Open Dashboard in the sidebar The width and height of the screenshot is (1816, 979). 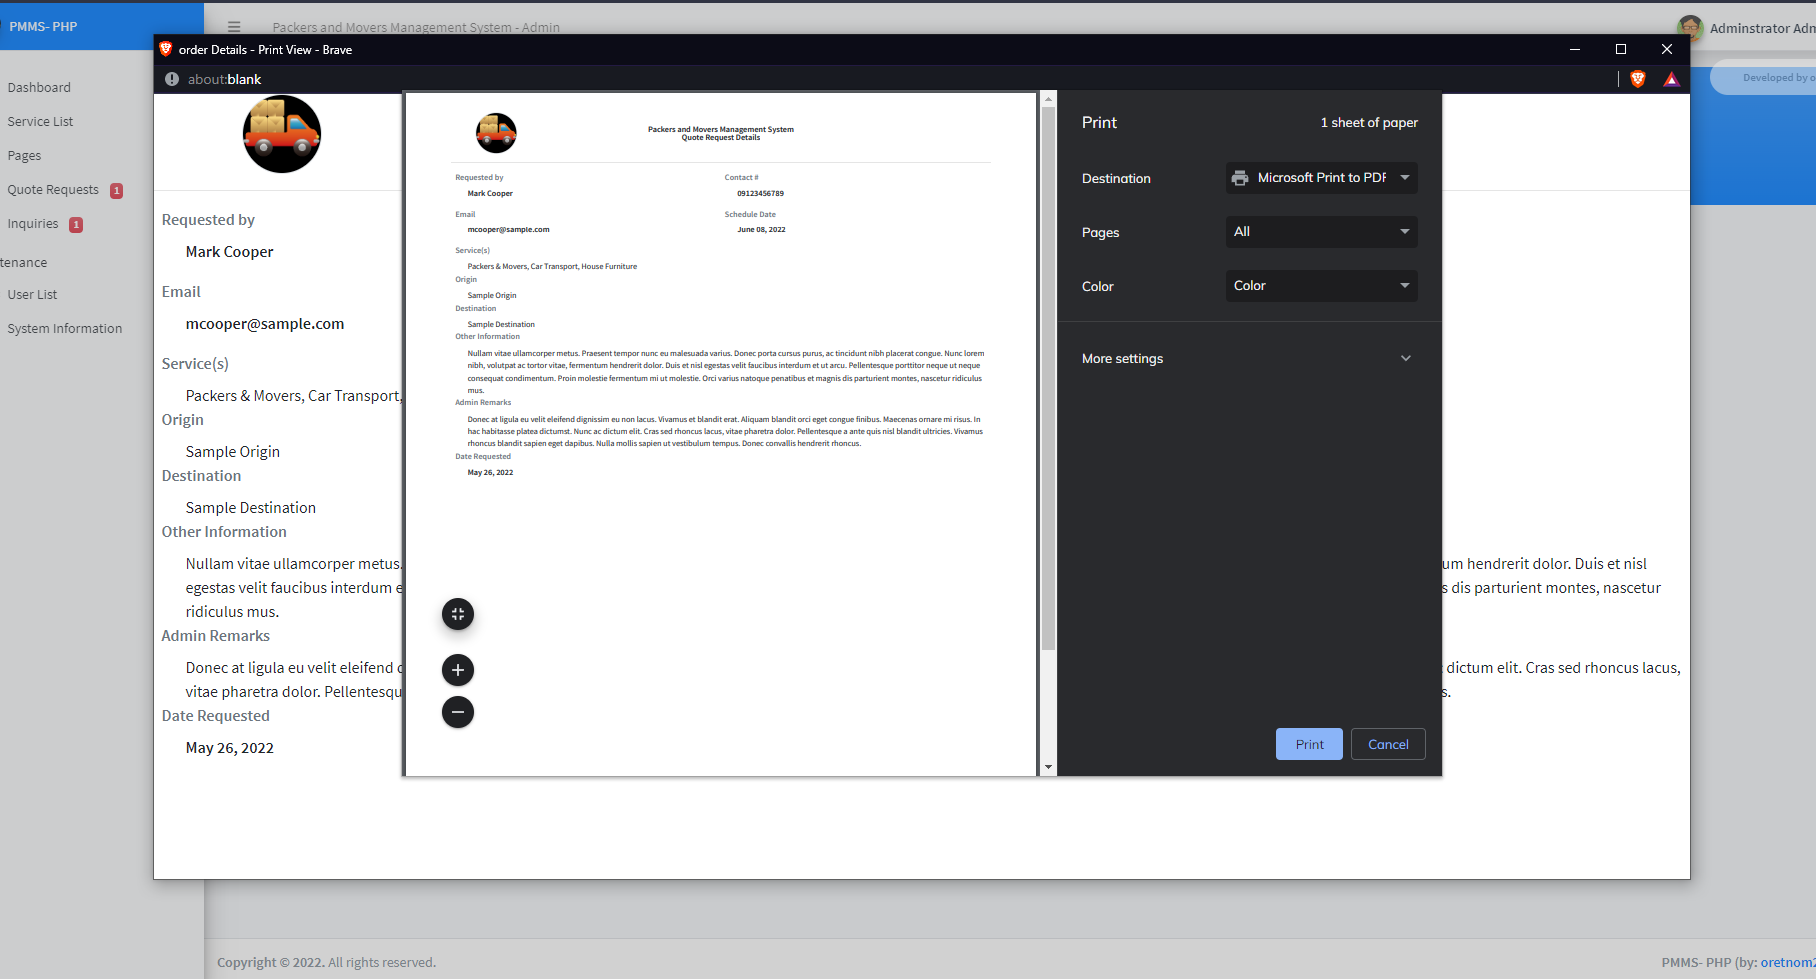pos(39,87)
